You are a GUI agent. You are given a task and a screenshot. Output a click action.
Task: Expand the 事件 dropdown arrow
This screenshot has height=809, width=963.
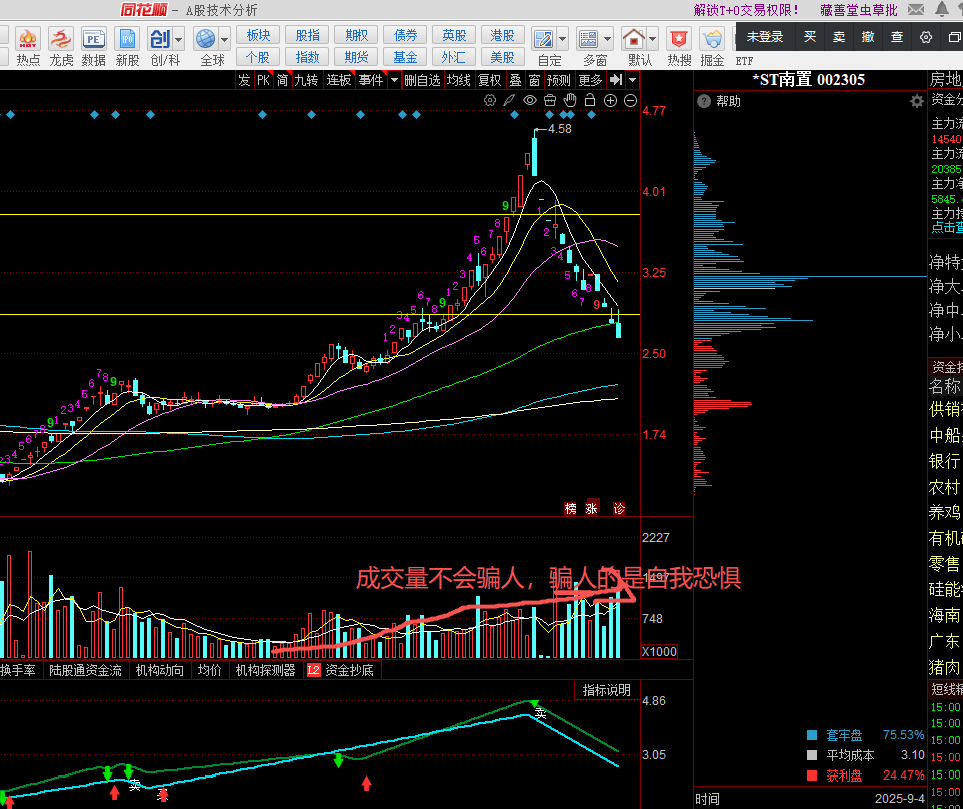pyautogui.click(x=394, y=80)
